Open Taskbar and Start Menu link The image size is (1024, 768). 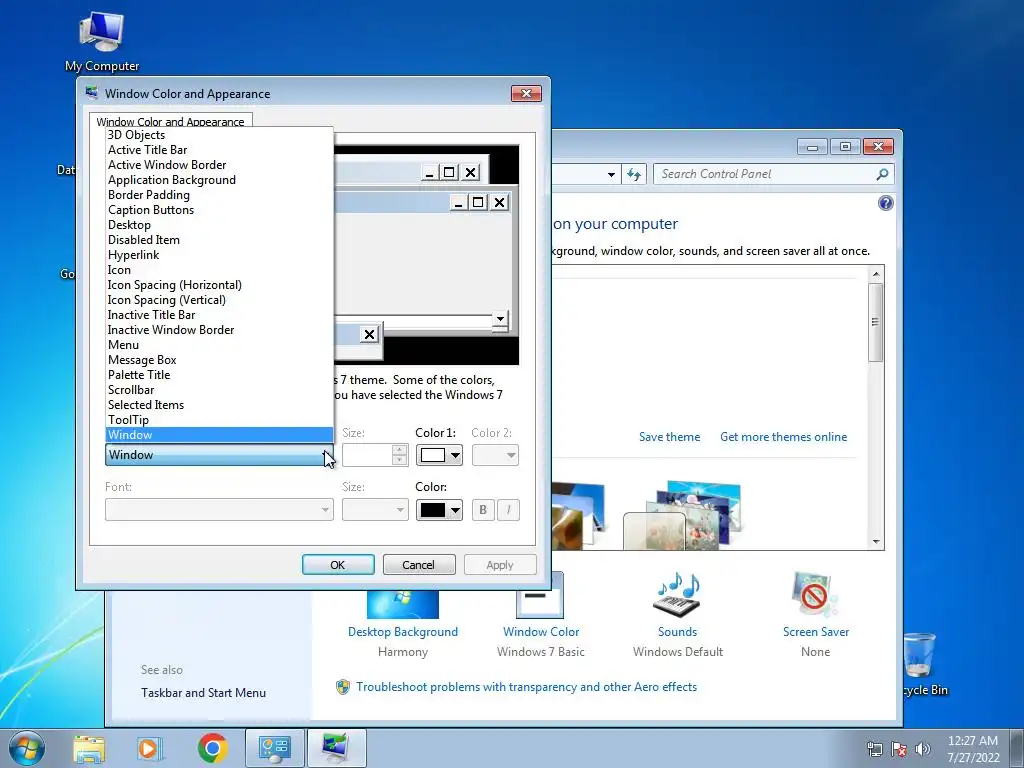click(x=203, y=693)
